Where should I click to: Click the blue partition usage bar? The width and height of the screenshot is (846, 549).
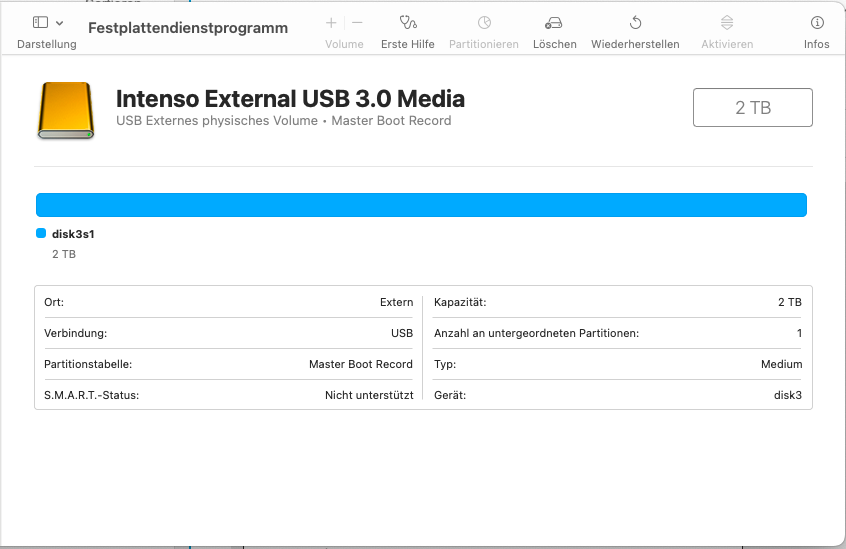coord(421,205)
